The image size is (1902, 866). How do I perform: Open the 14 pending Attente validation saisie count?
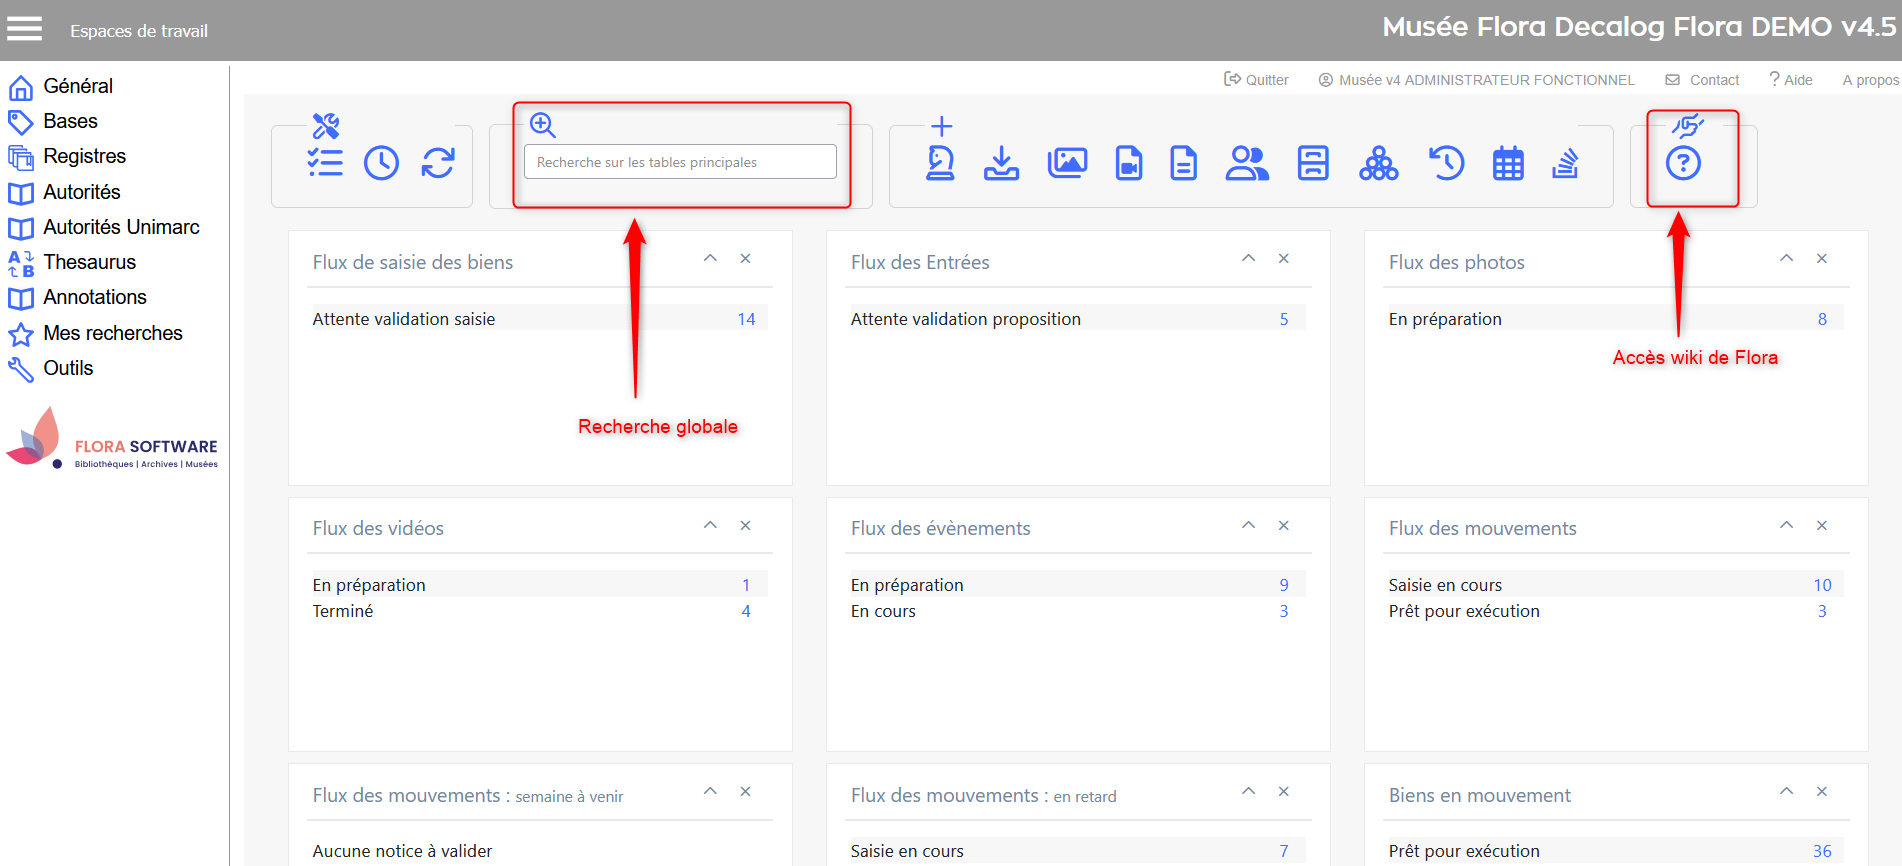[x=746, y=319]
